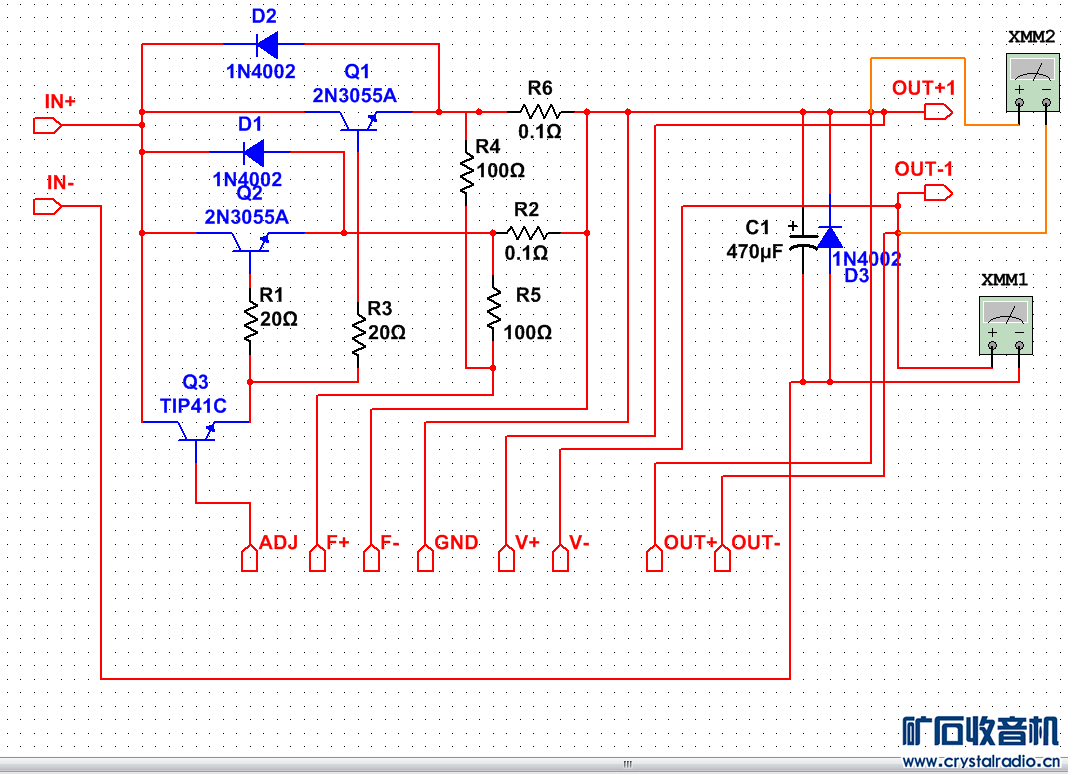Select the GND connector pin
The image size is (1068, 774).
[426, 558]
